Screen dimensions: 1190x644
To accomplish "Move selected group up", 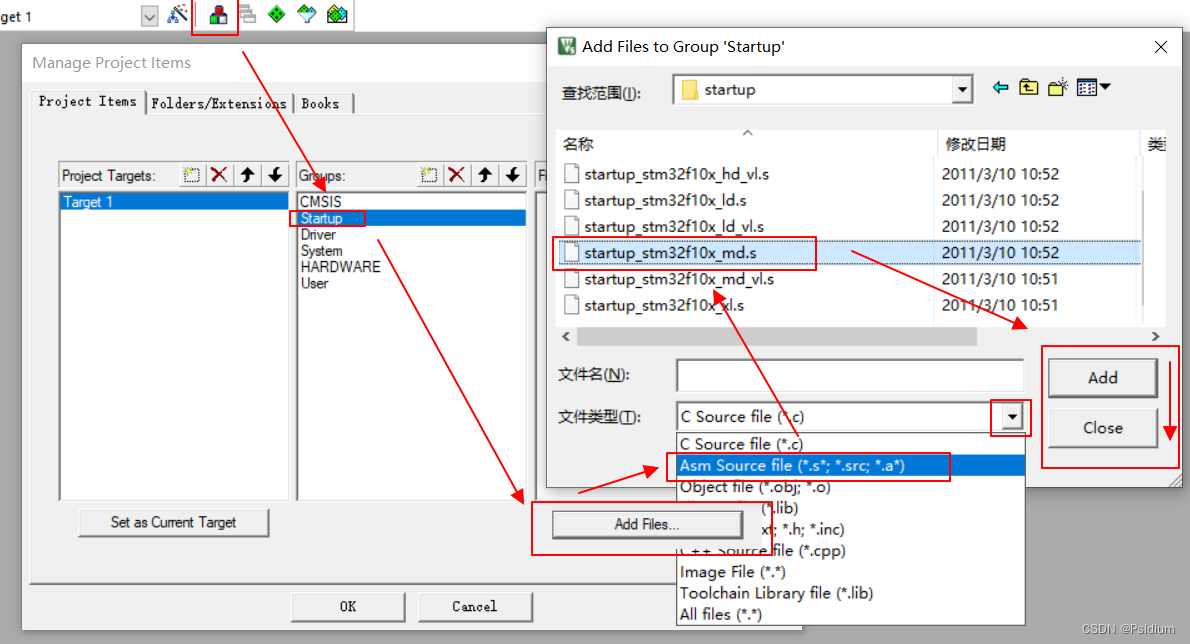I will tap(485, 175).
